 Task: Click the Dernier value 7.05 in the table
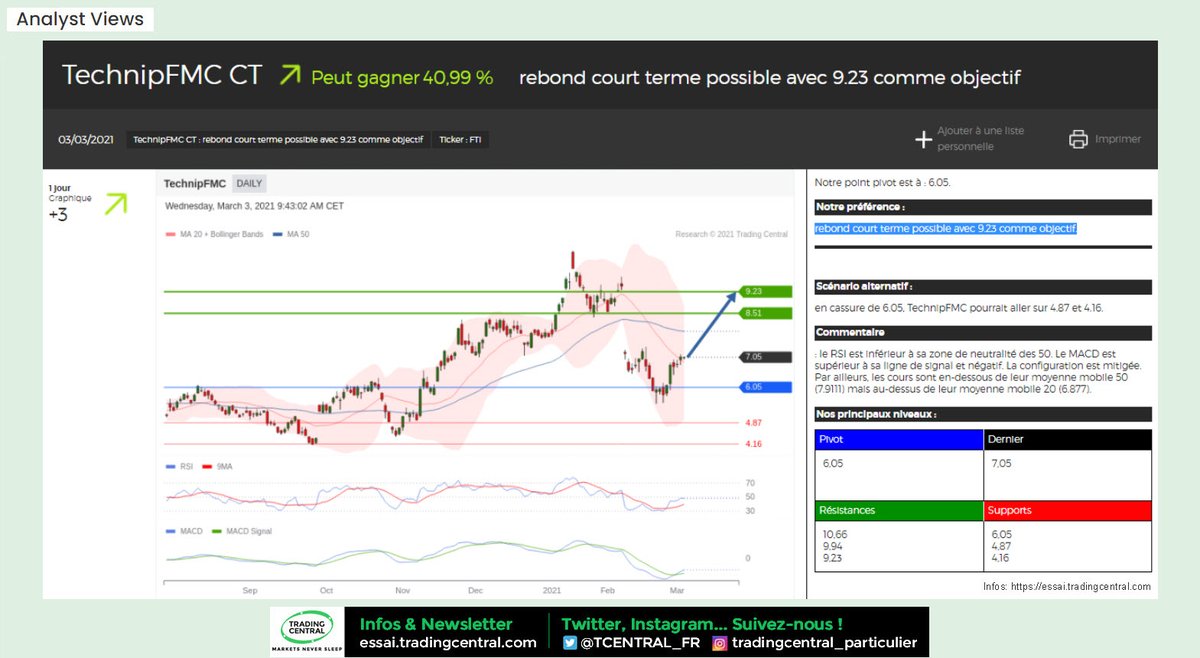[x=1000, y=463]
